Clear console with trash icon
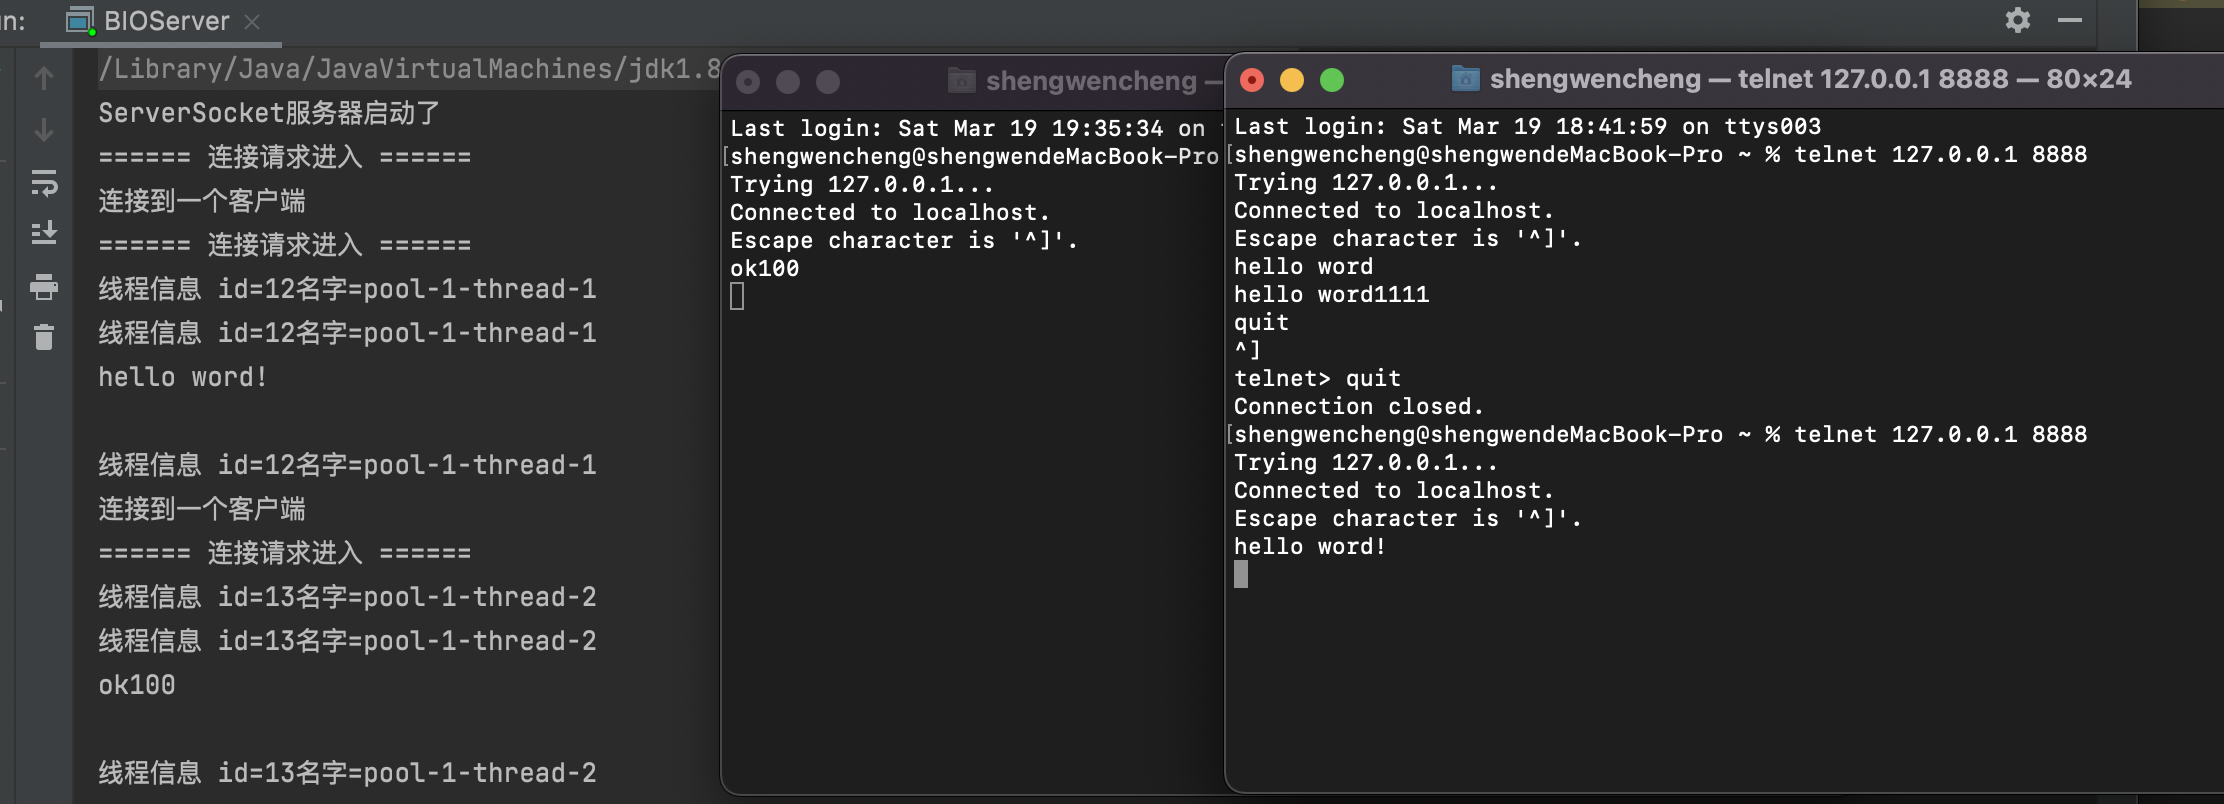This screenshot has height=804, width=2224. coord(44,337)
